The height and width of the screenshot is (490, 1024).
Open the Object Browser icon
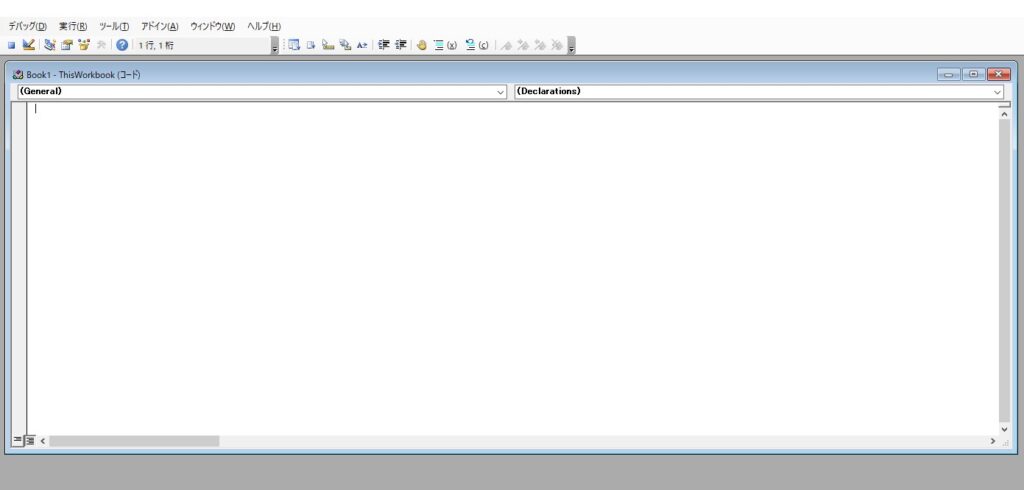[84, 45]
